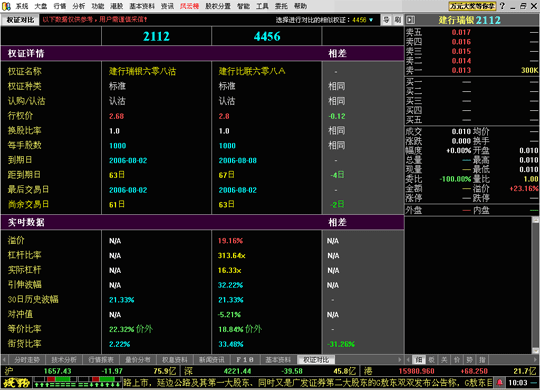Click the green-red market breadth indicator bar
Screen dimensions: 540x390
tap(78, 382)
